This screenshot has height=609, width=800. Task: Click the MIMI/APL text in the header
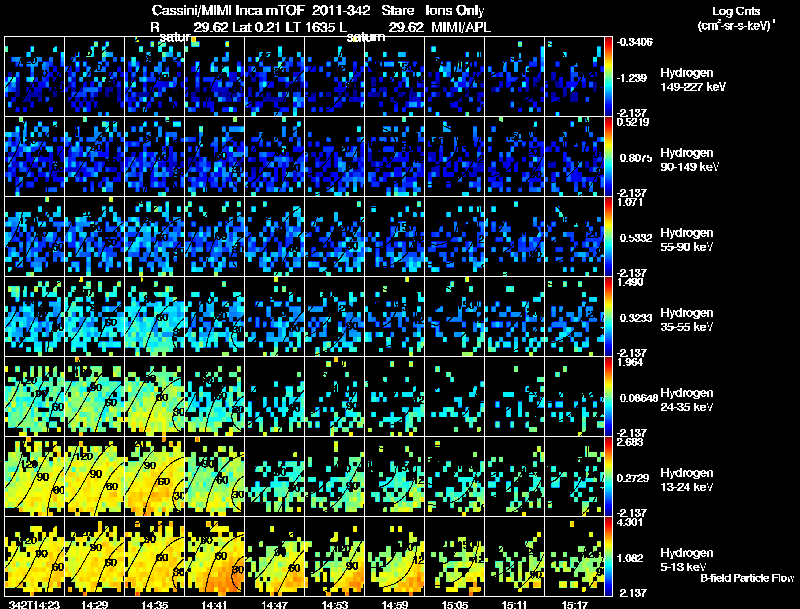point(461,27)
